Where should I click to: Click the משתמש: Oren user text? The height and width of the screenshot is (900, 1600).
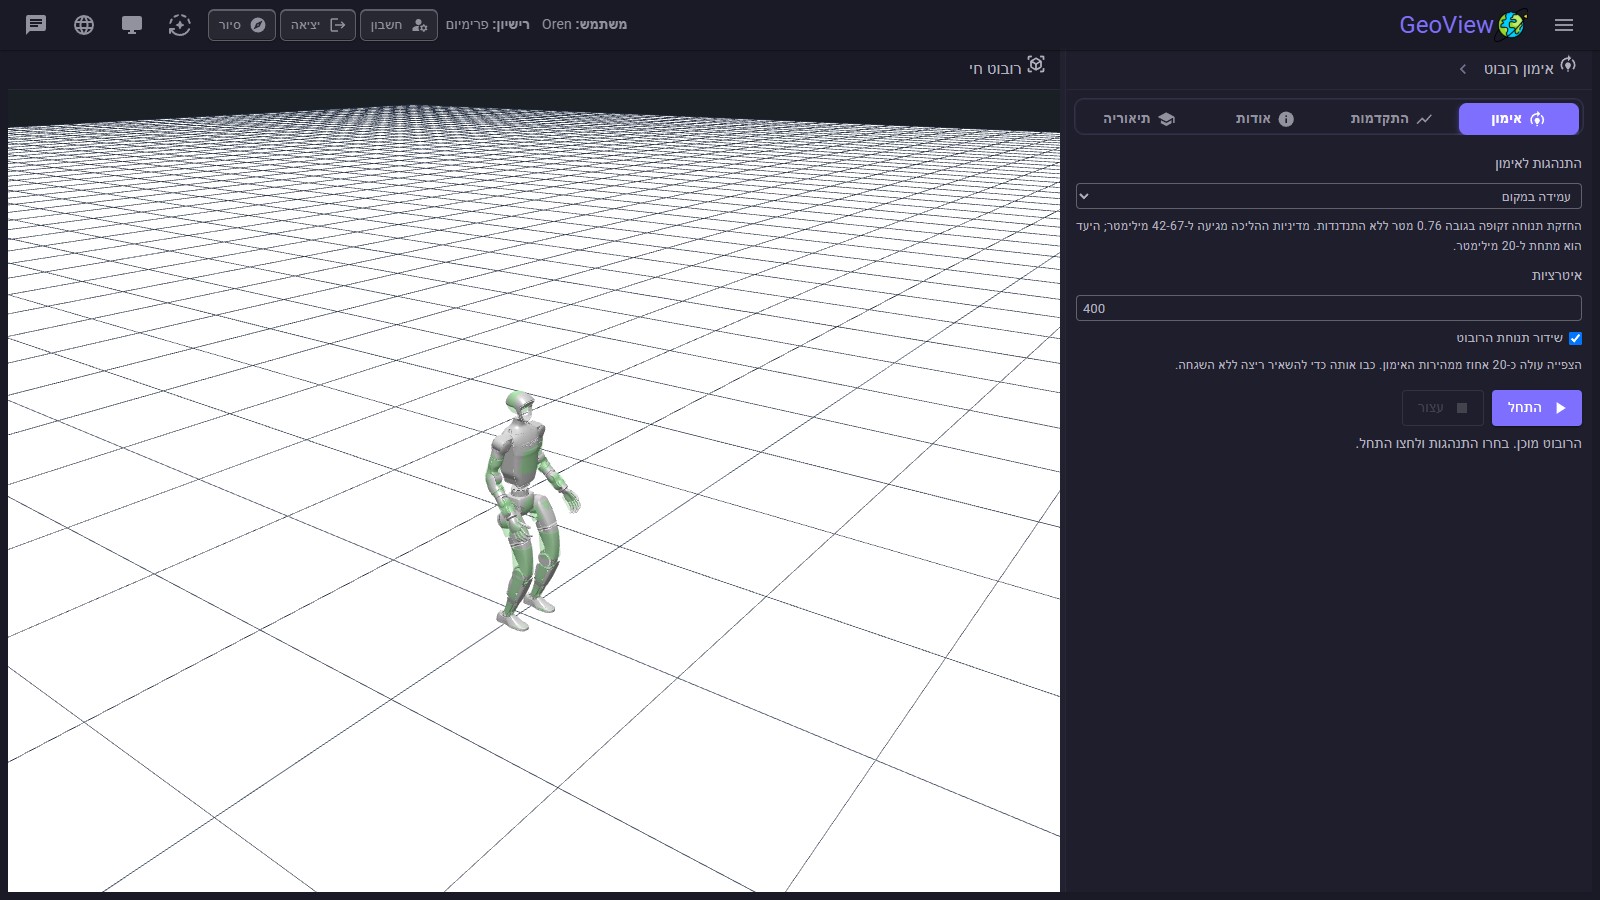[584, 25]
